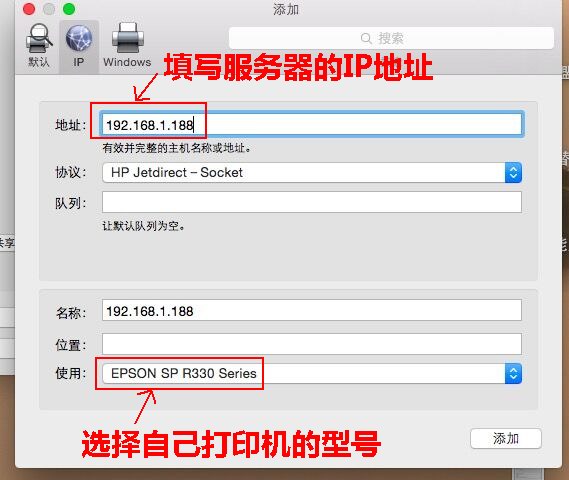Click the 位置 location input field
Screen dimensions: 569x480
click(312, 344)
